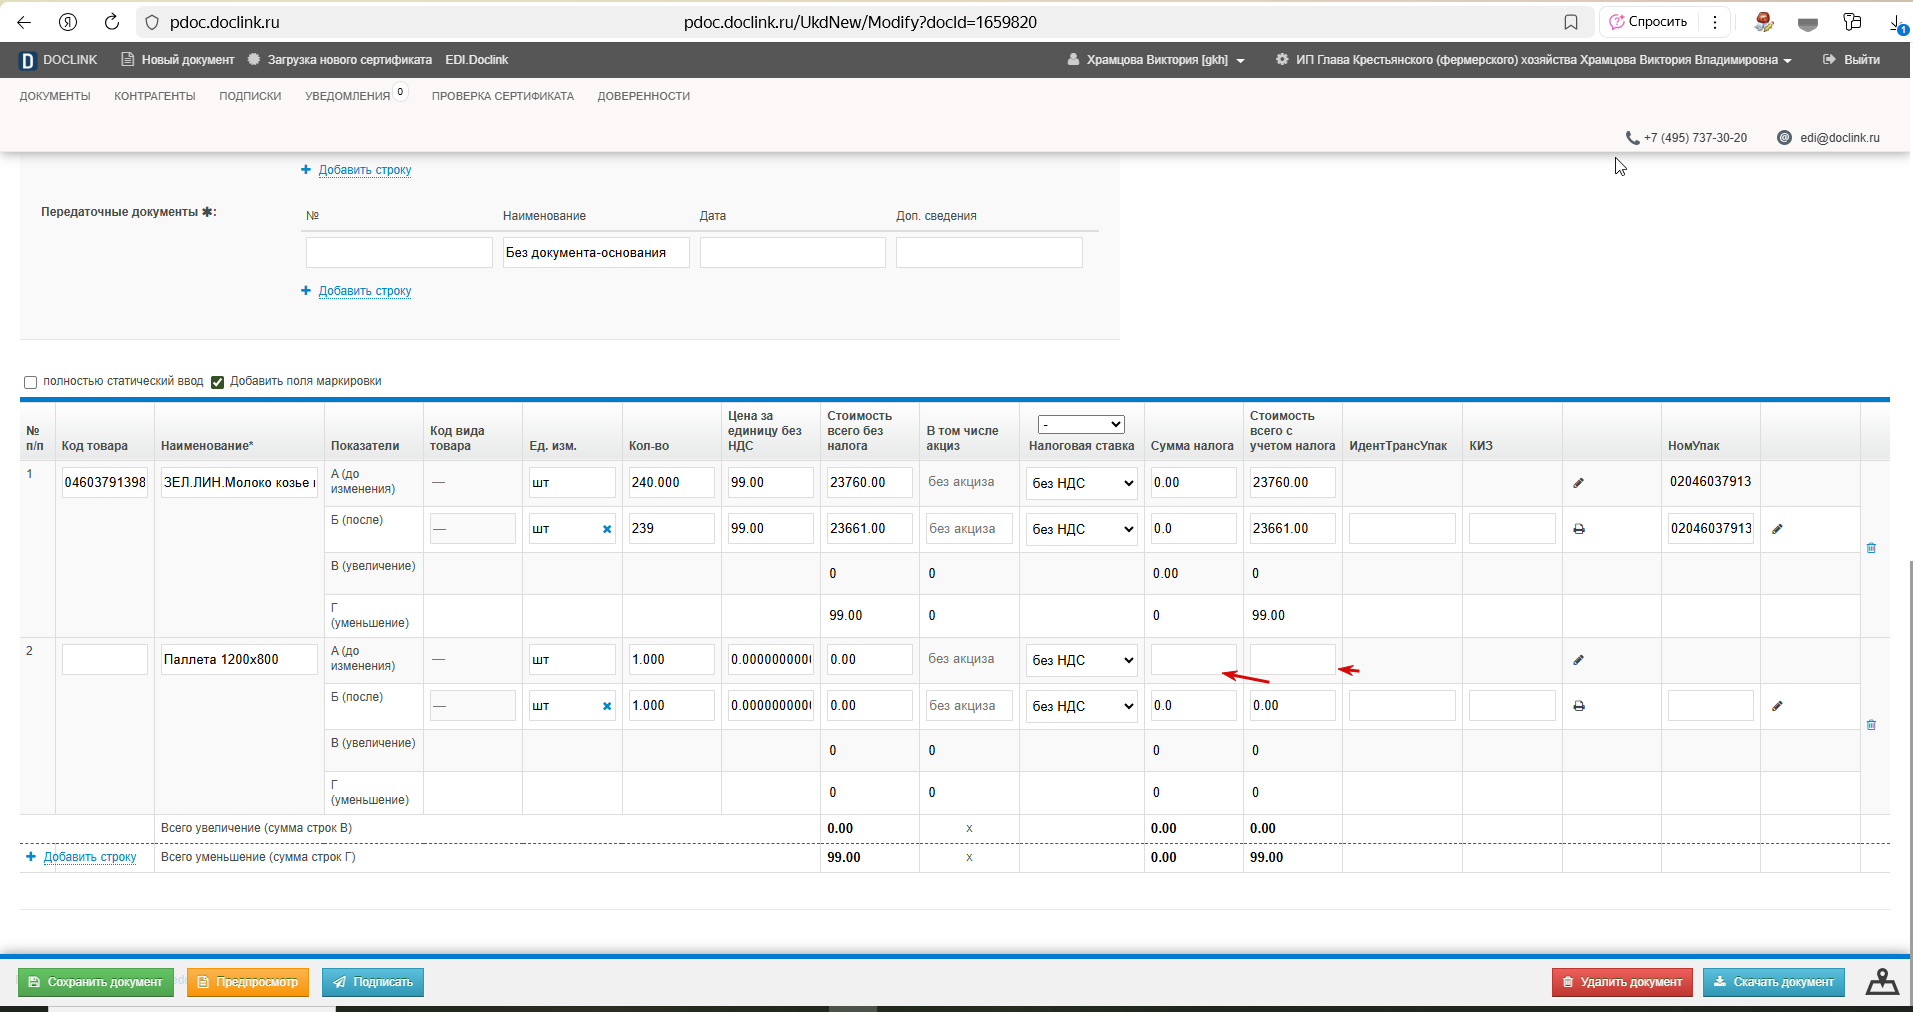Click the plus icon beside bottom Добавить строку
This screenshot has height=1012, width=1913.
coord(31,857)
